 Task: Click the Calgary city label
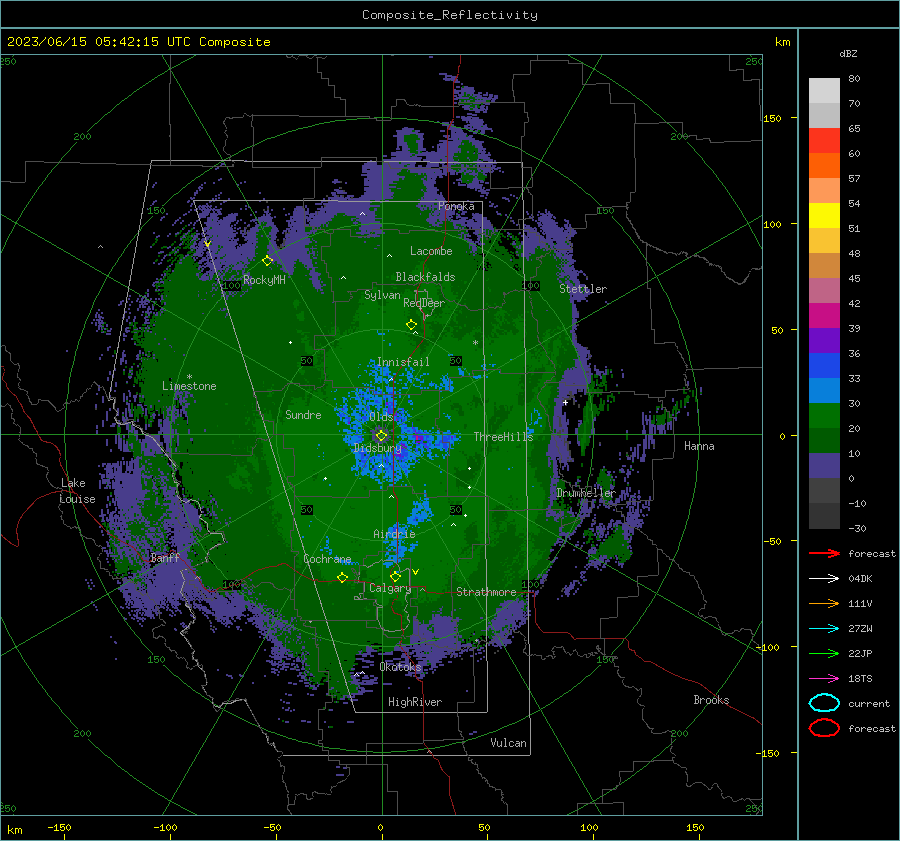pyautogui.click(x=390, y=588)
